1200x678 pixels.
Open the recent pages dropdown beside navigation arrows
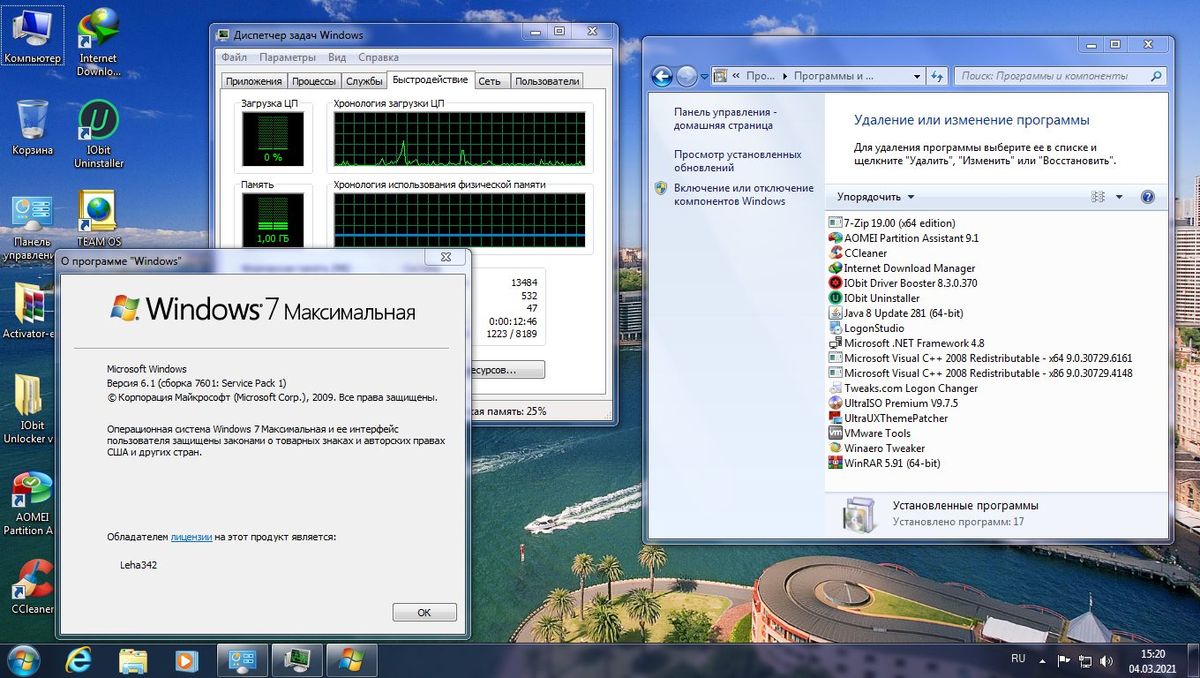pos(704,76)
